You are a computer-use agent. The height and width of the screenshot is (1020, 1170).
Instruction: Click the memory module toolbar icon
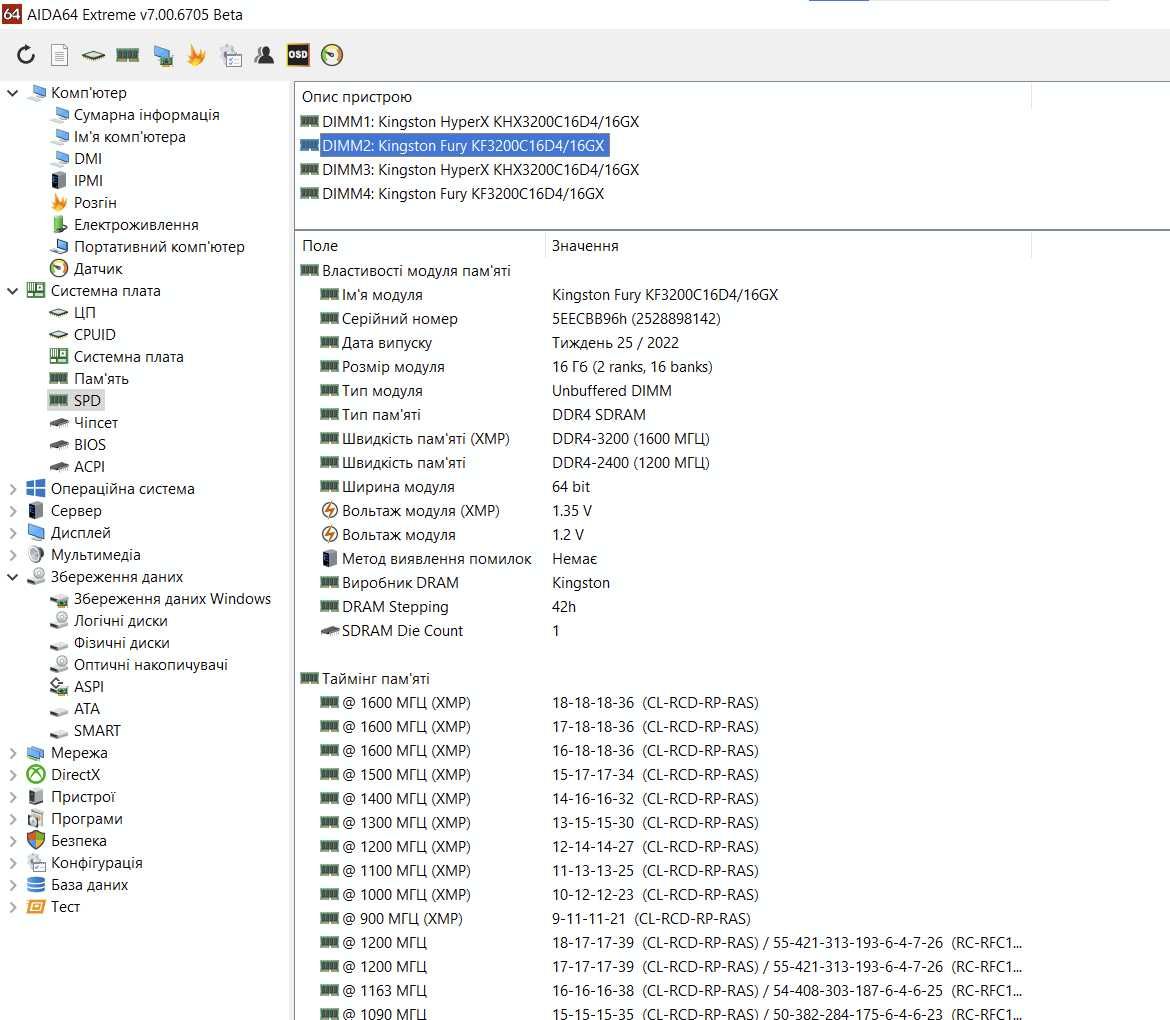[x=128, y=54]
